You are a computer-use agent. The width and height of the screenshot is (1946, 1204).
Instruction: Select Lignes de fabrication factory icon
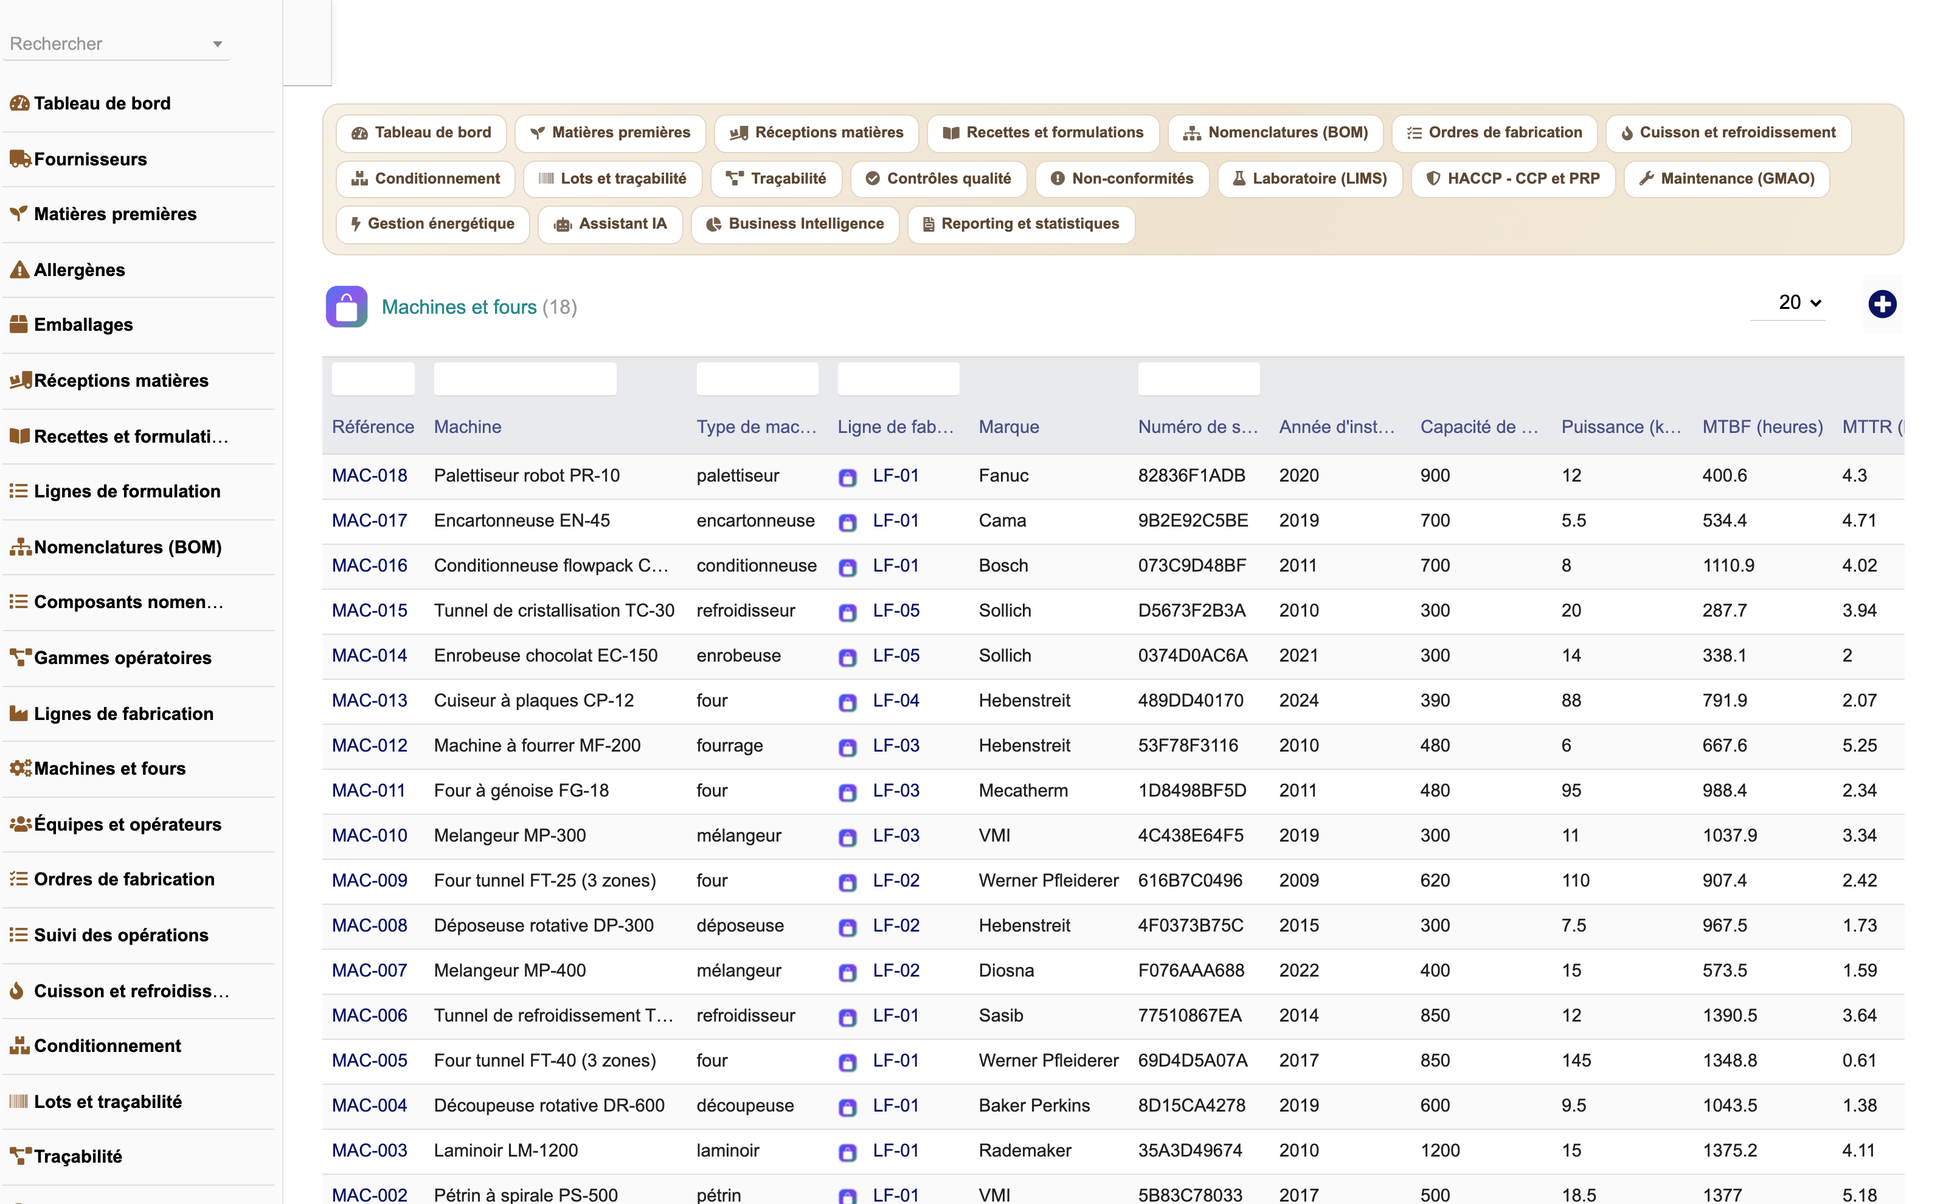(19, 713)
